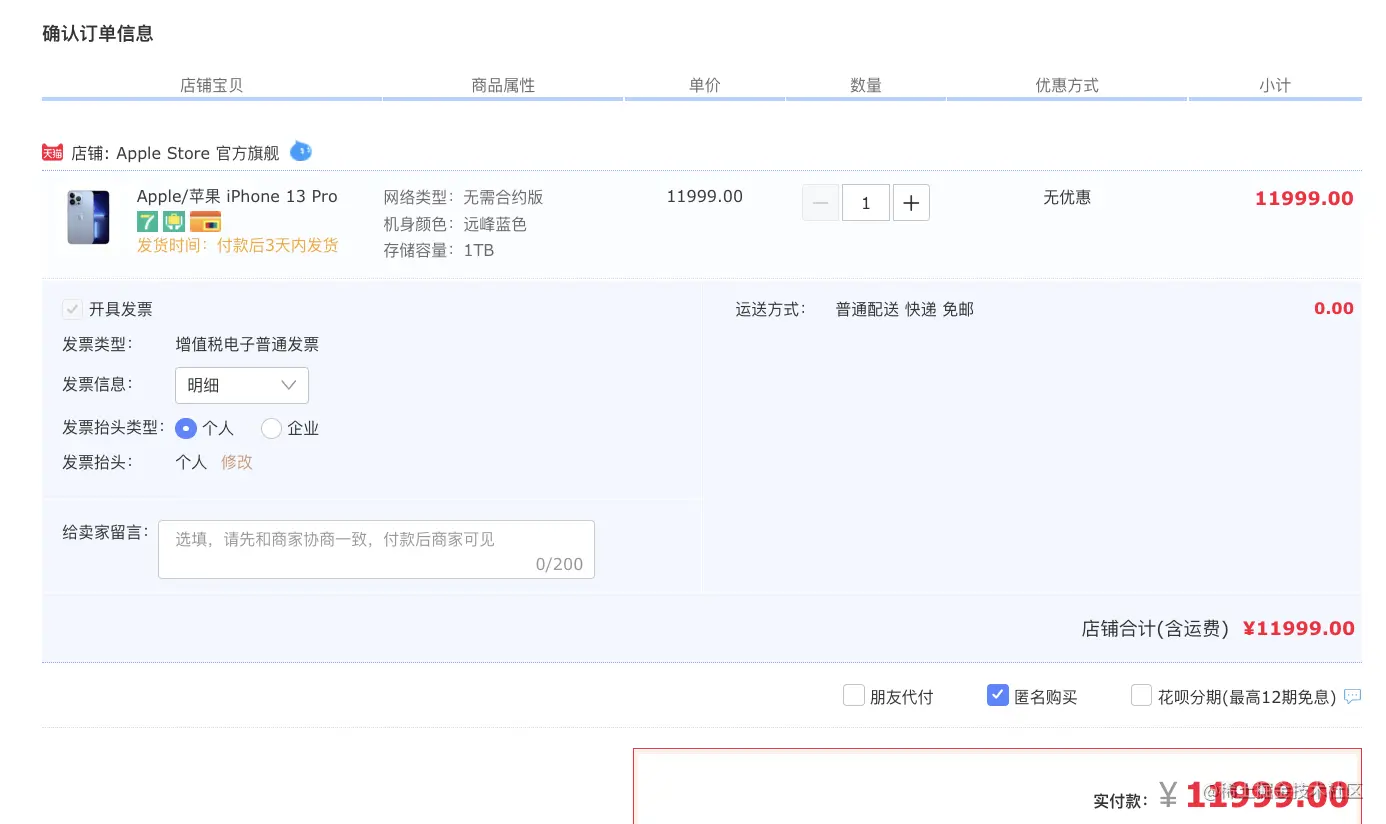The width and height of the screenshot is (1386, 824).
Task: Enable 花呗分期 installment checkbox
Action: click(x=1141, y=695)
